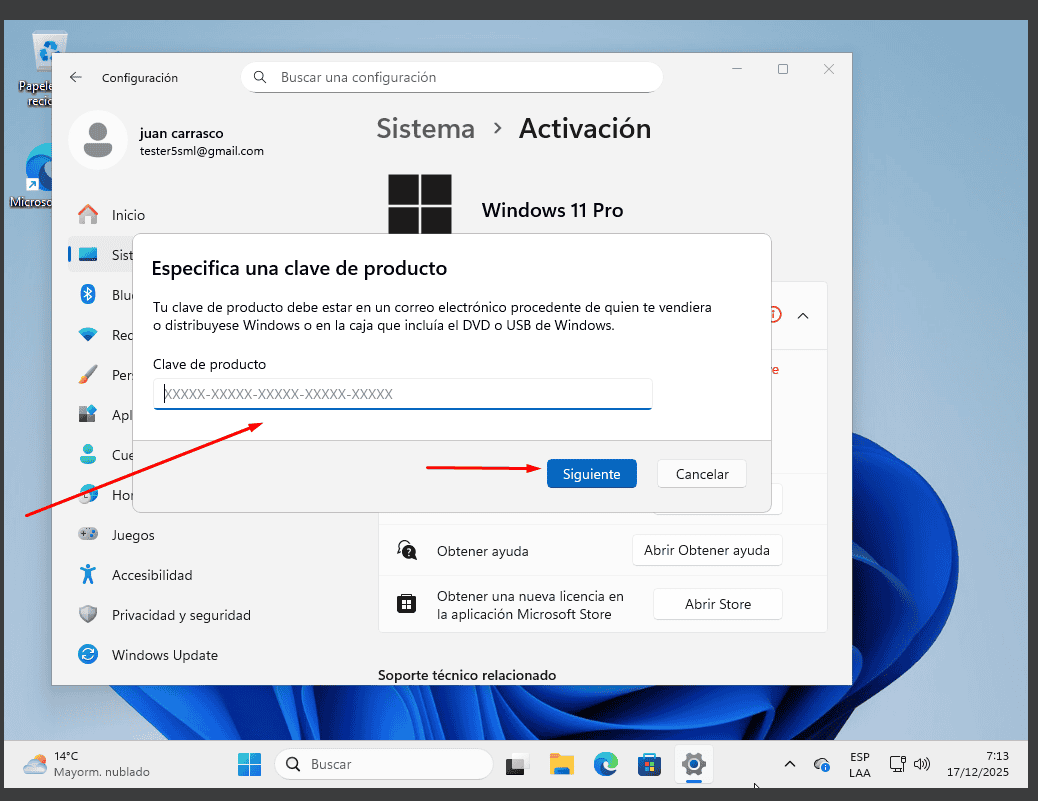Screen dimensions: 1038x801
Task: Focus the Clave de producto field
Action: pos(402,394)
